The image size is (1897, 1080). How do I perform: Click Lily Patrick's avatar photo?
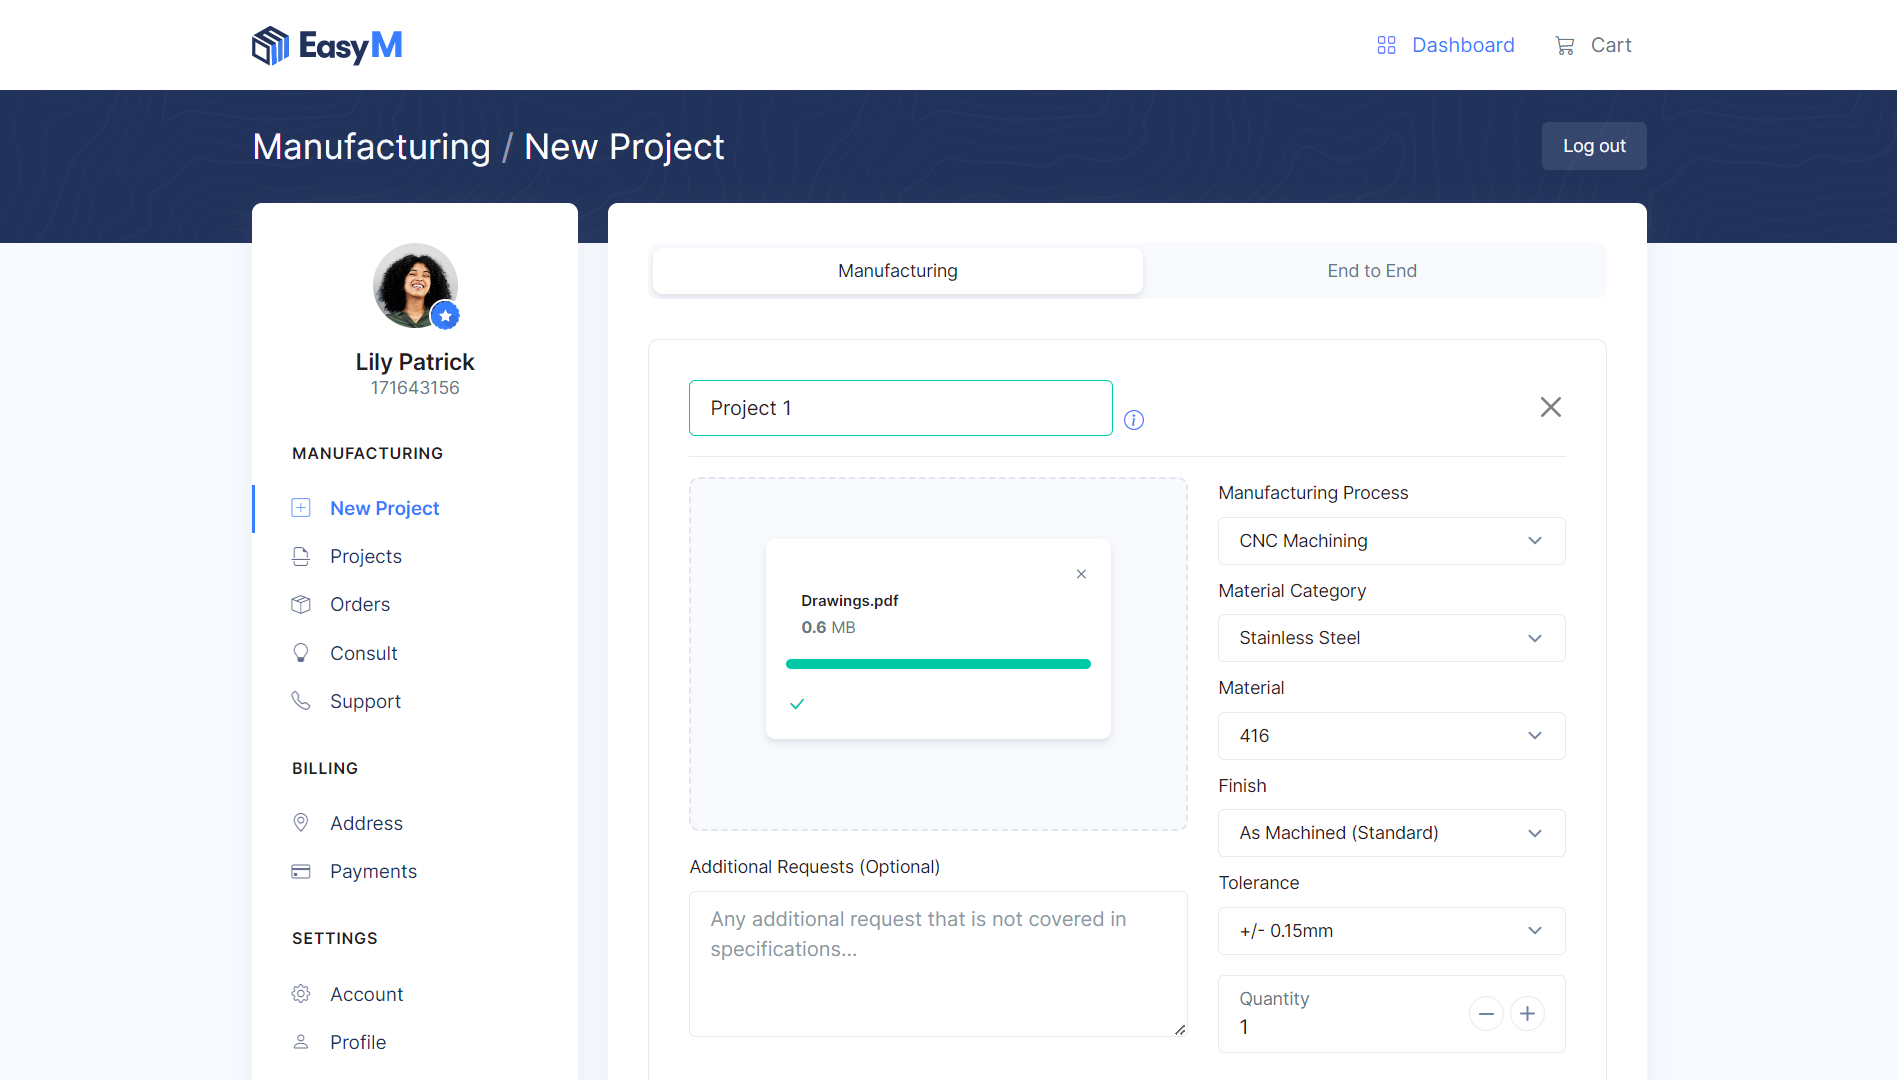[415, 286]
